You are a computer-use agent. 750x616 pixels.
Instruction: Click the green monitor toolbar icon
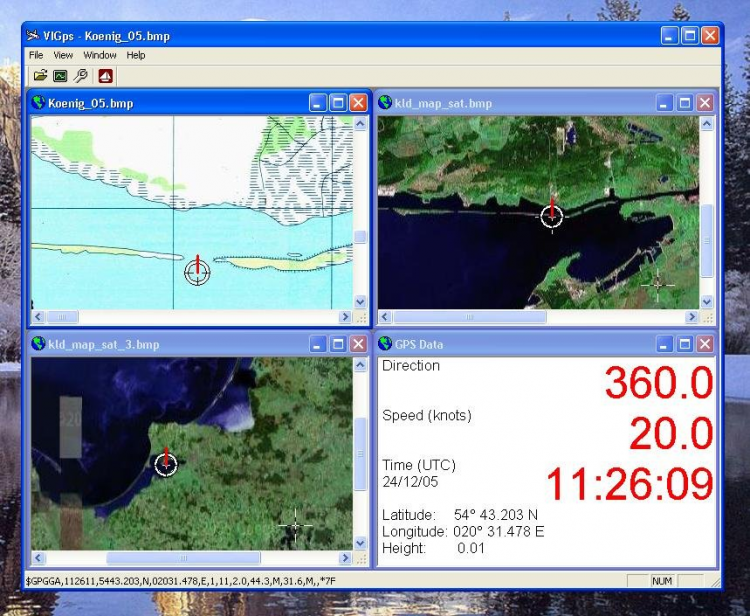point(60,76)
